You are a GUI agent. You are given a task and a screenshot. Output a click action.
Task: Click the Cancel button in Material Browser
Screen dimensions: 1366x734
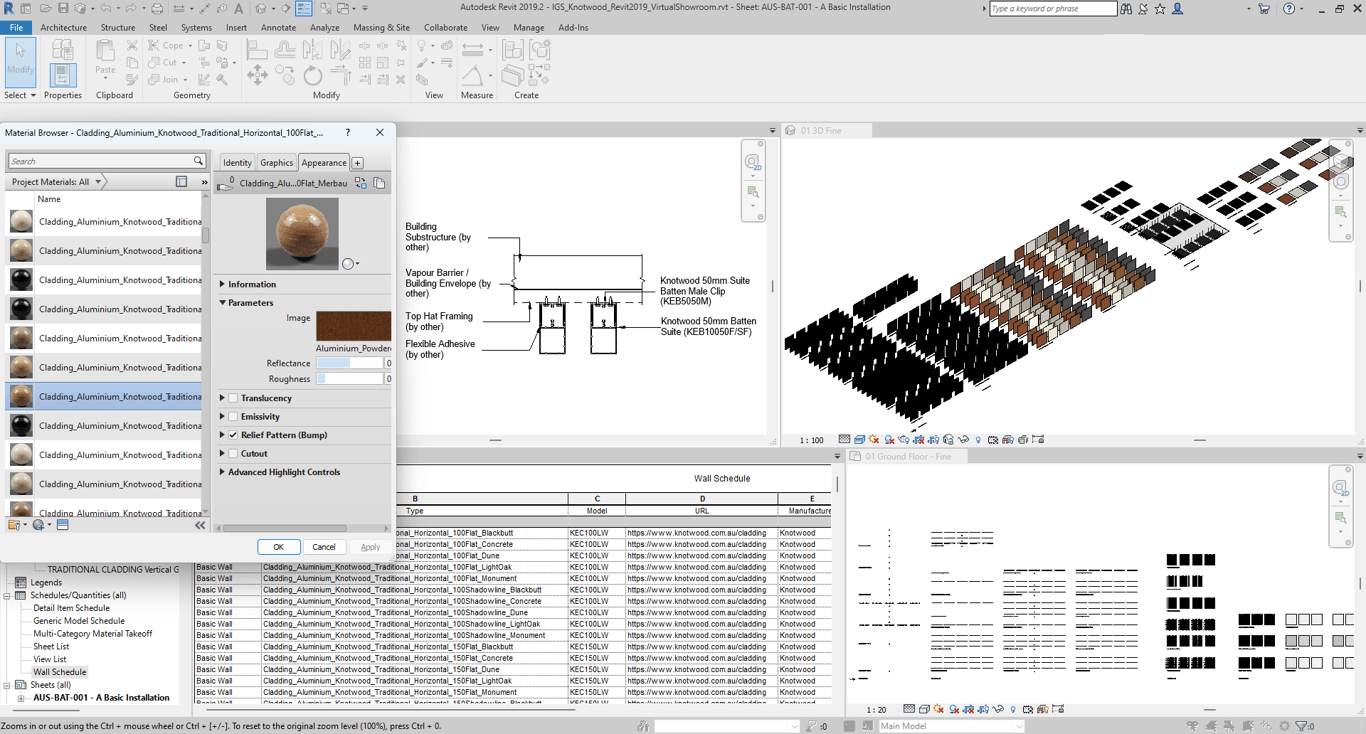point(323,547)
